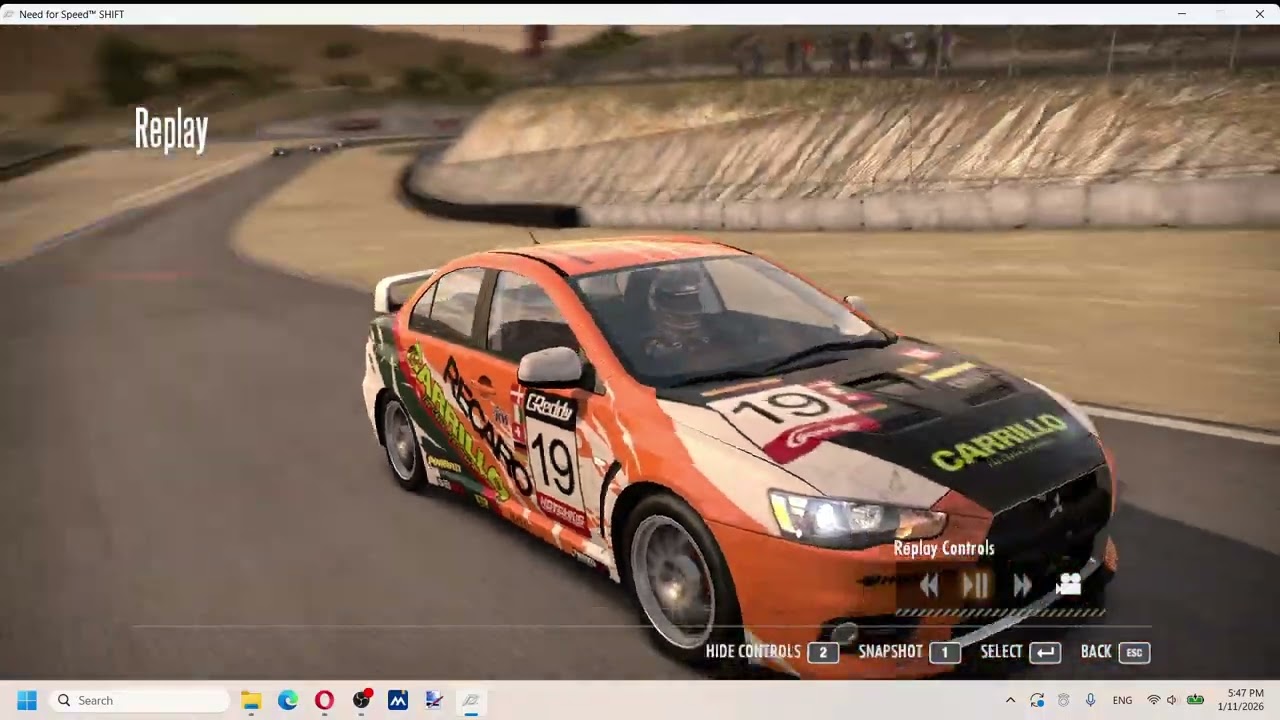Click the 'Replay' title text
Image resolution: width=1280 pixels, height=720 pixels.
pyautogui.click(x=171, y=130)
